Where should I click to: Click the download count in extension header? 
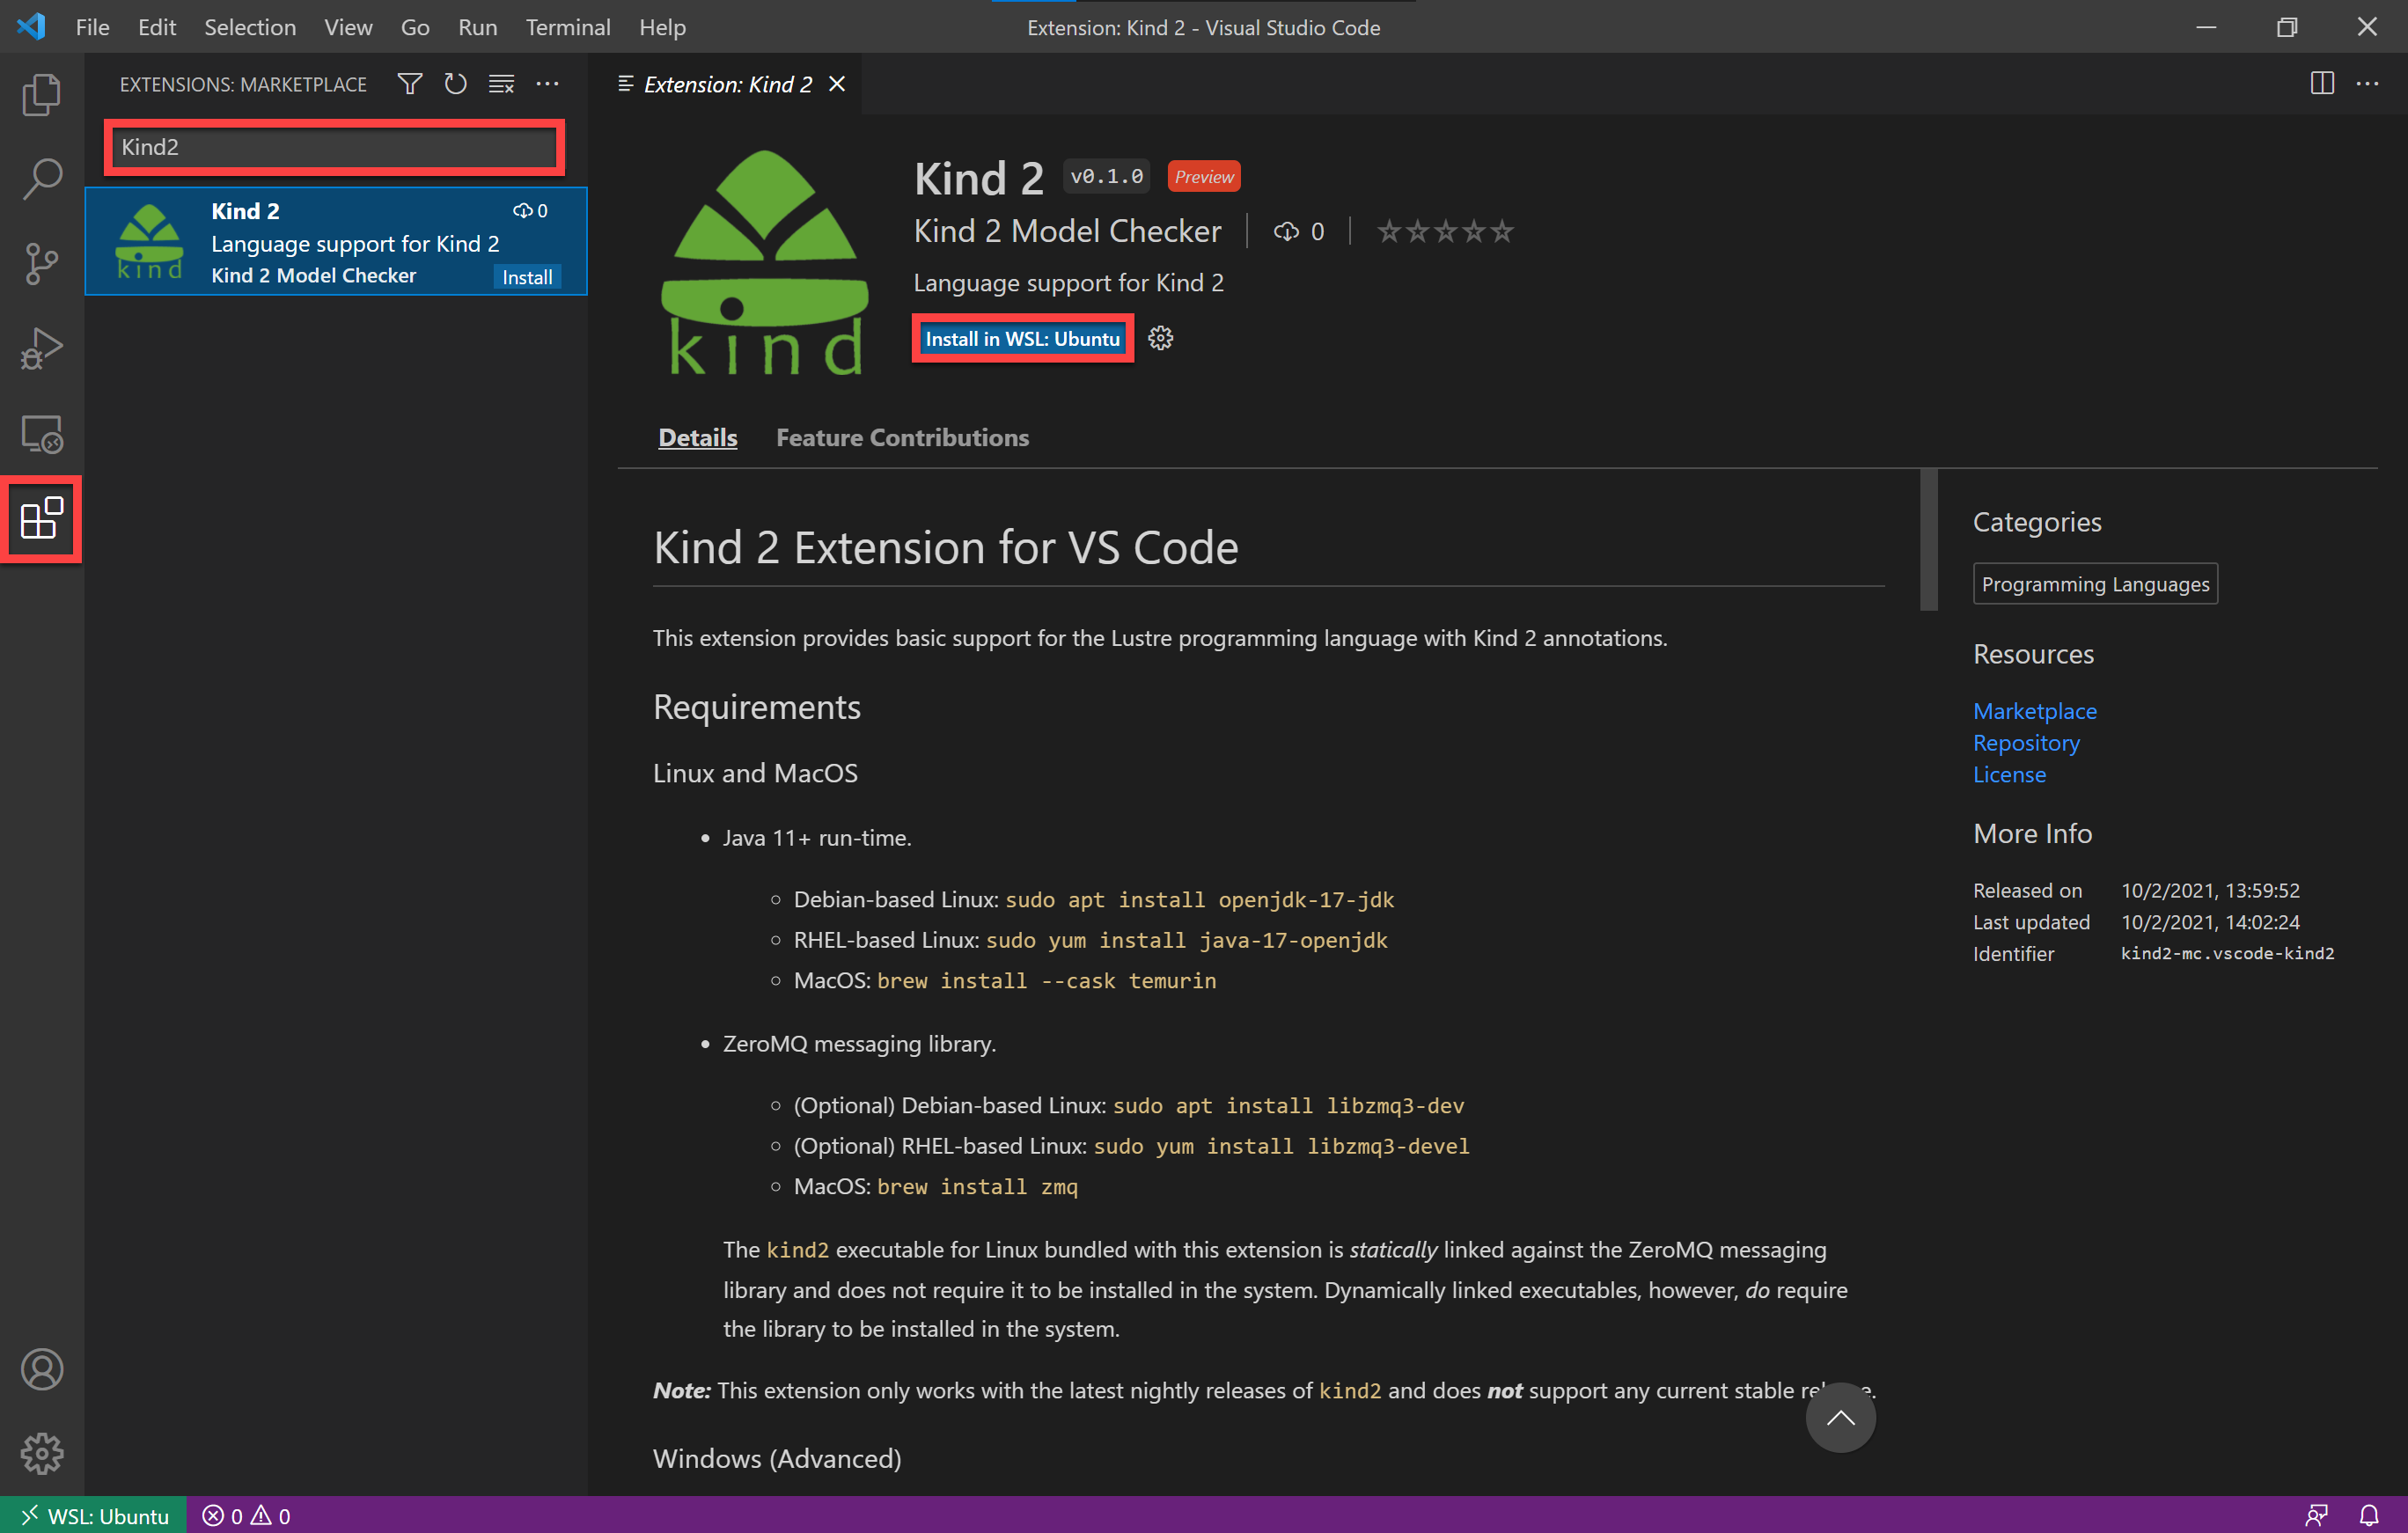1298,231
